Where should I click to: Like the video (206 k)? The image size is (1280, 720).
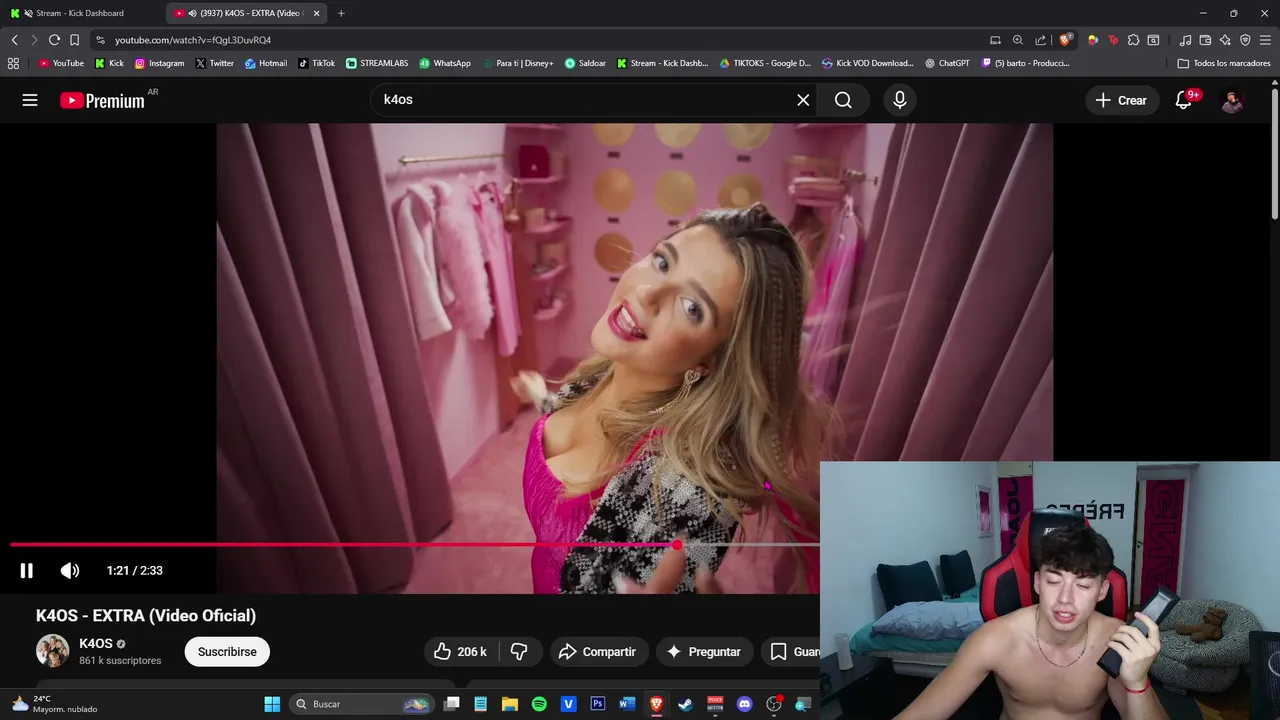tap(460, 651)
